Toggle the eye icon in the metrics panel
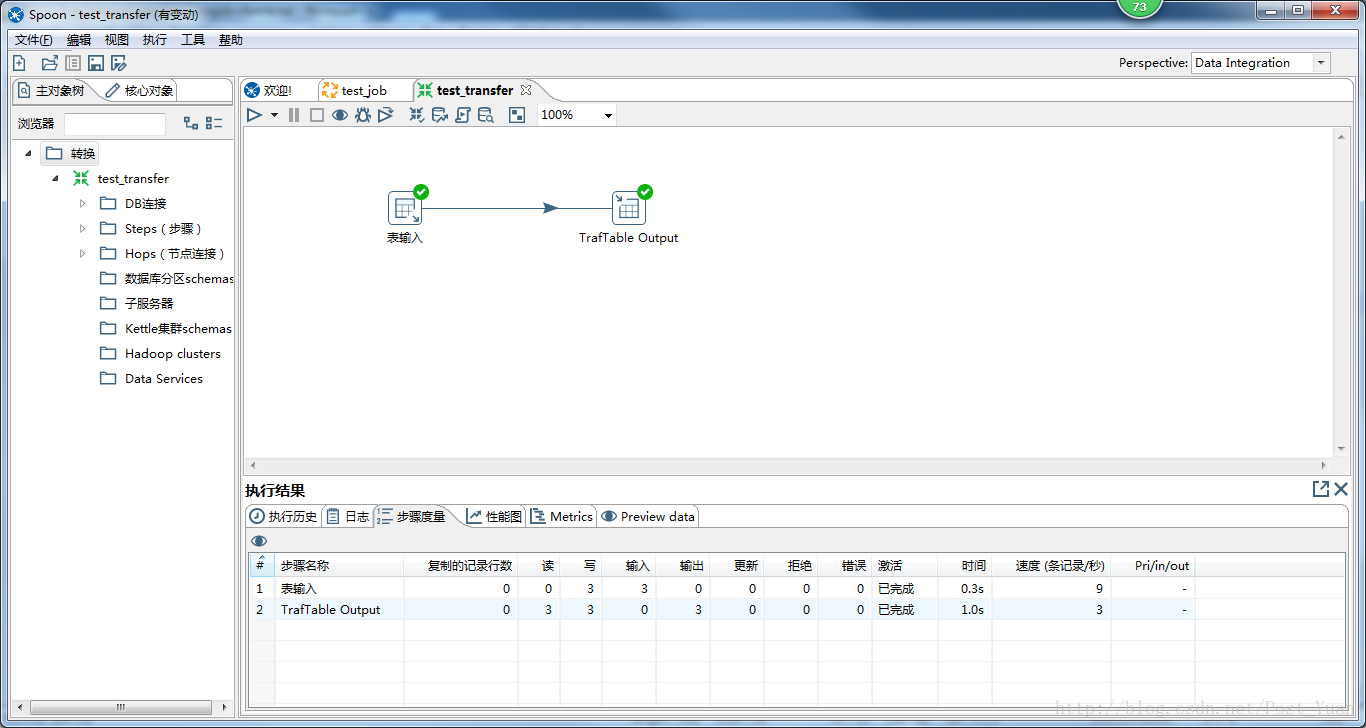This screenshot has width=1366, height=728. (259, 541)
